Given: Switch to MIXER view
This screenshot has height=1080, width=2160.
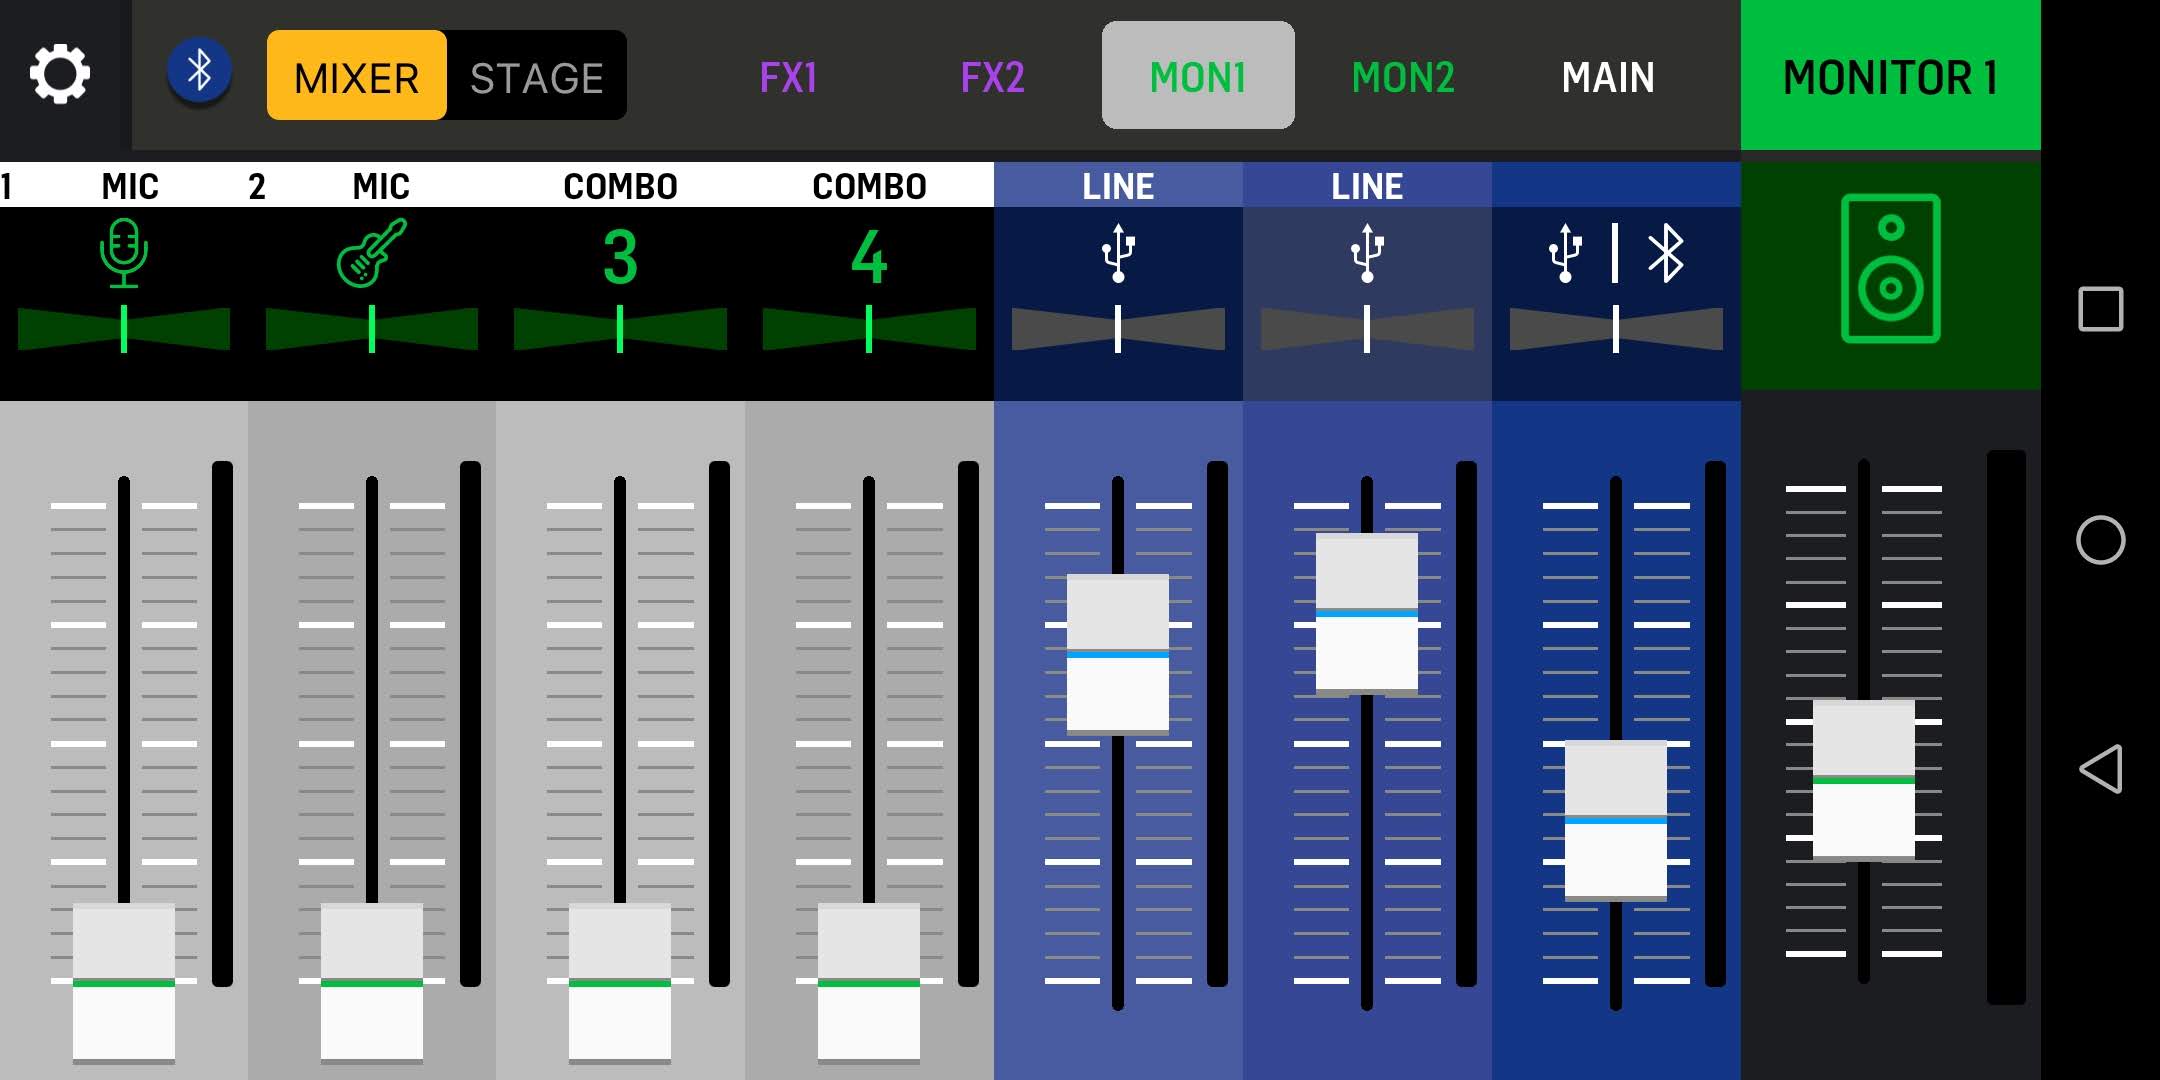Looking at the screenshot, I should click(x=356, y=76).
